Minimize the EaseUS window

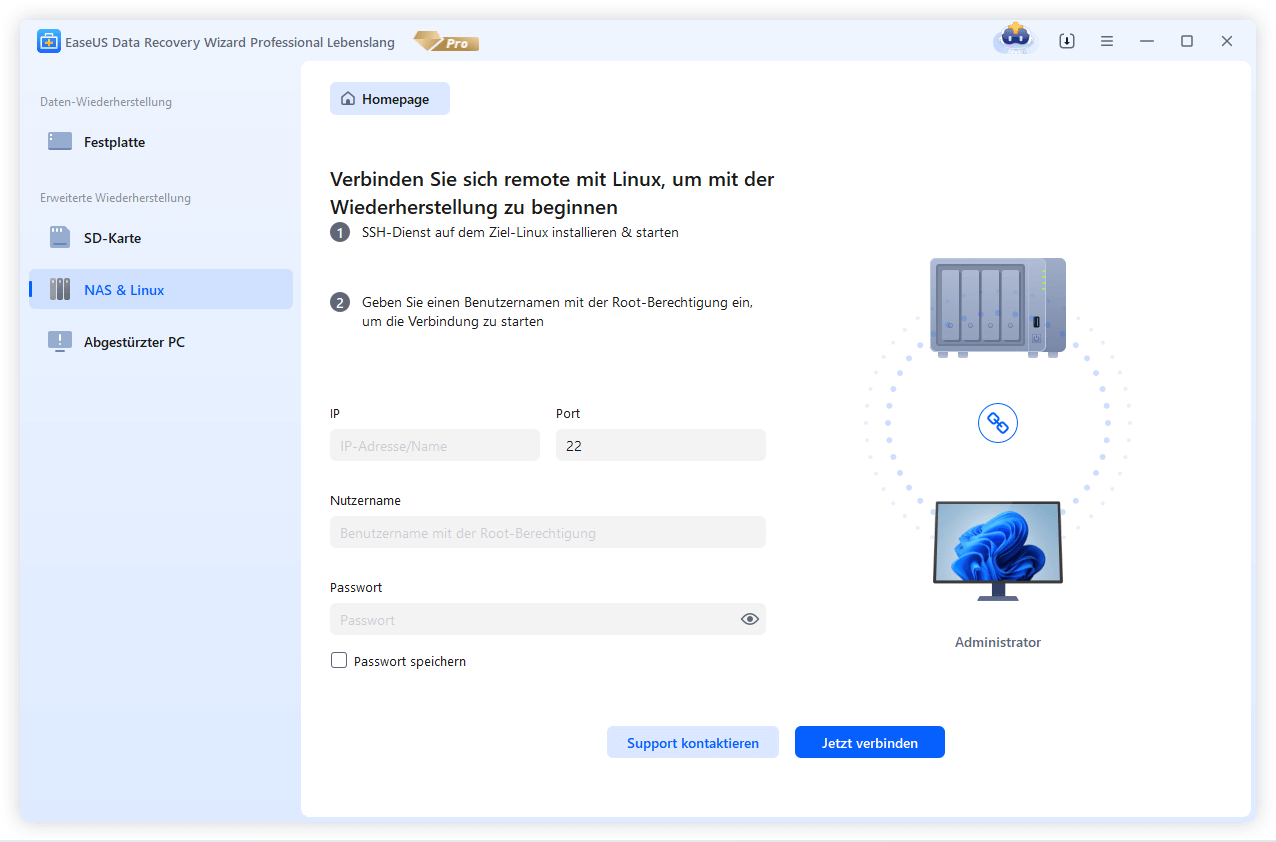click(1147, 41)
